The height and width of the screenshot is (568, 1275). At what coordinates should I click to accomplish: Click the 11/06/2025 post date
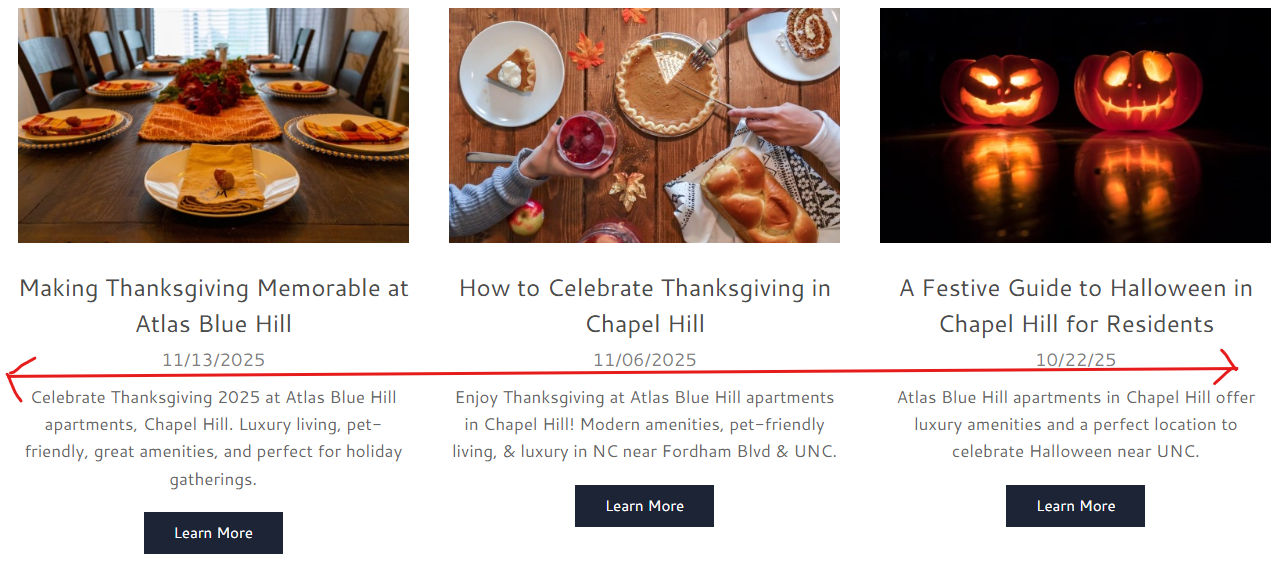click(644, 360)
